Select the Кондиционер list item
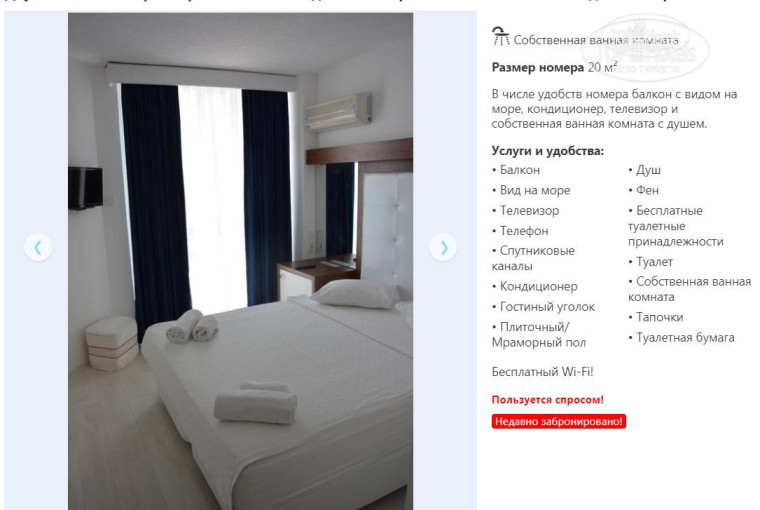The image size is (760, 510). pos(535,287)
